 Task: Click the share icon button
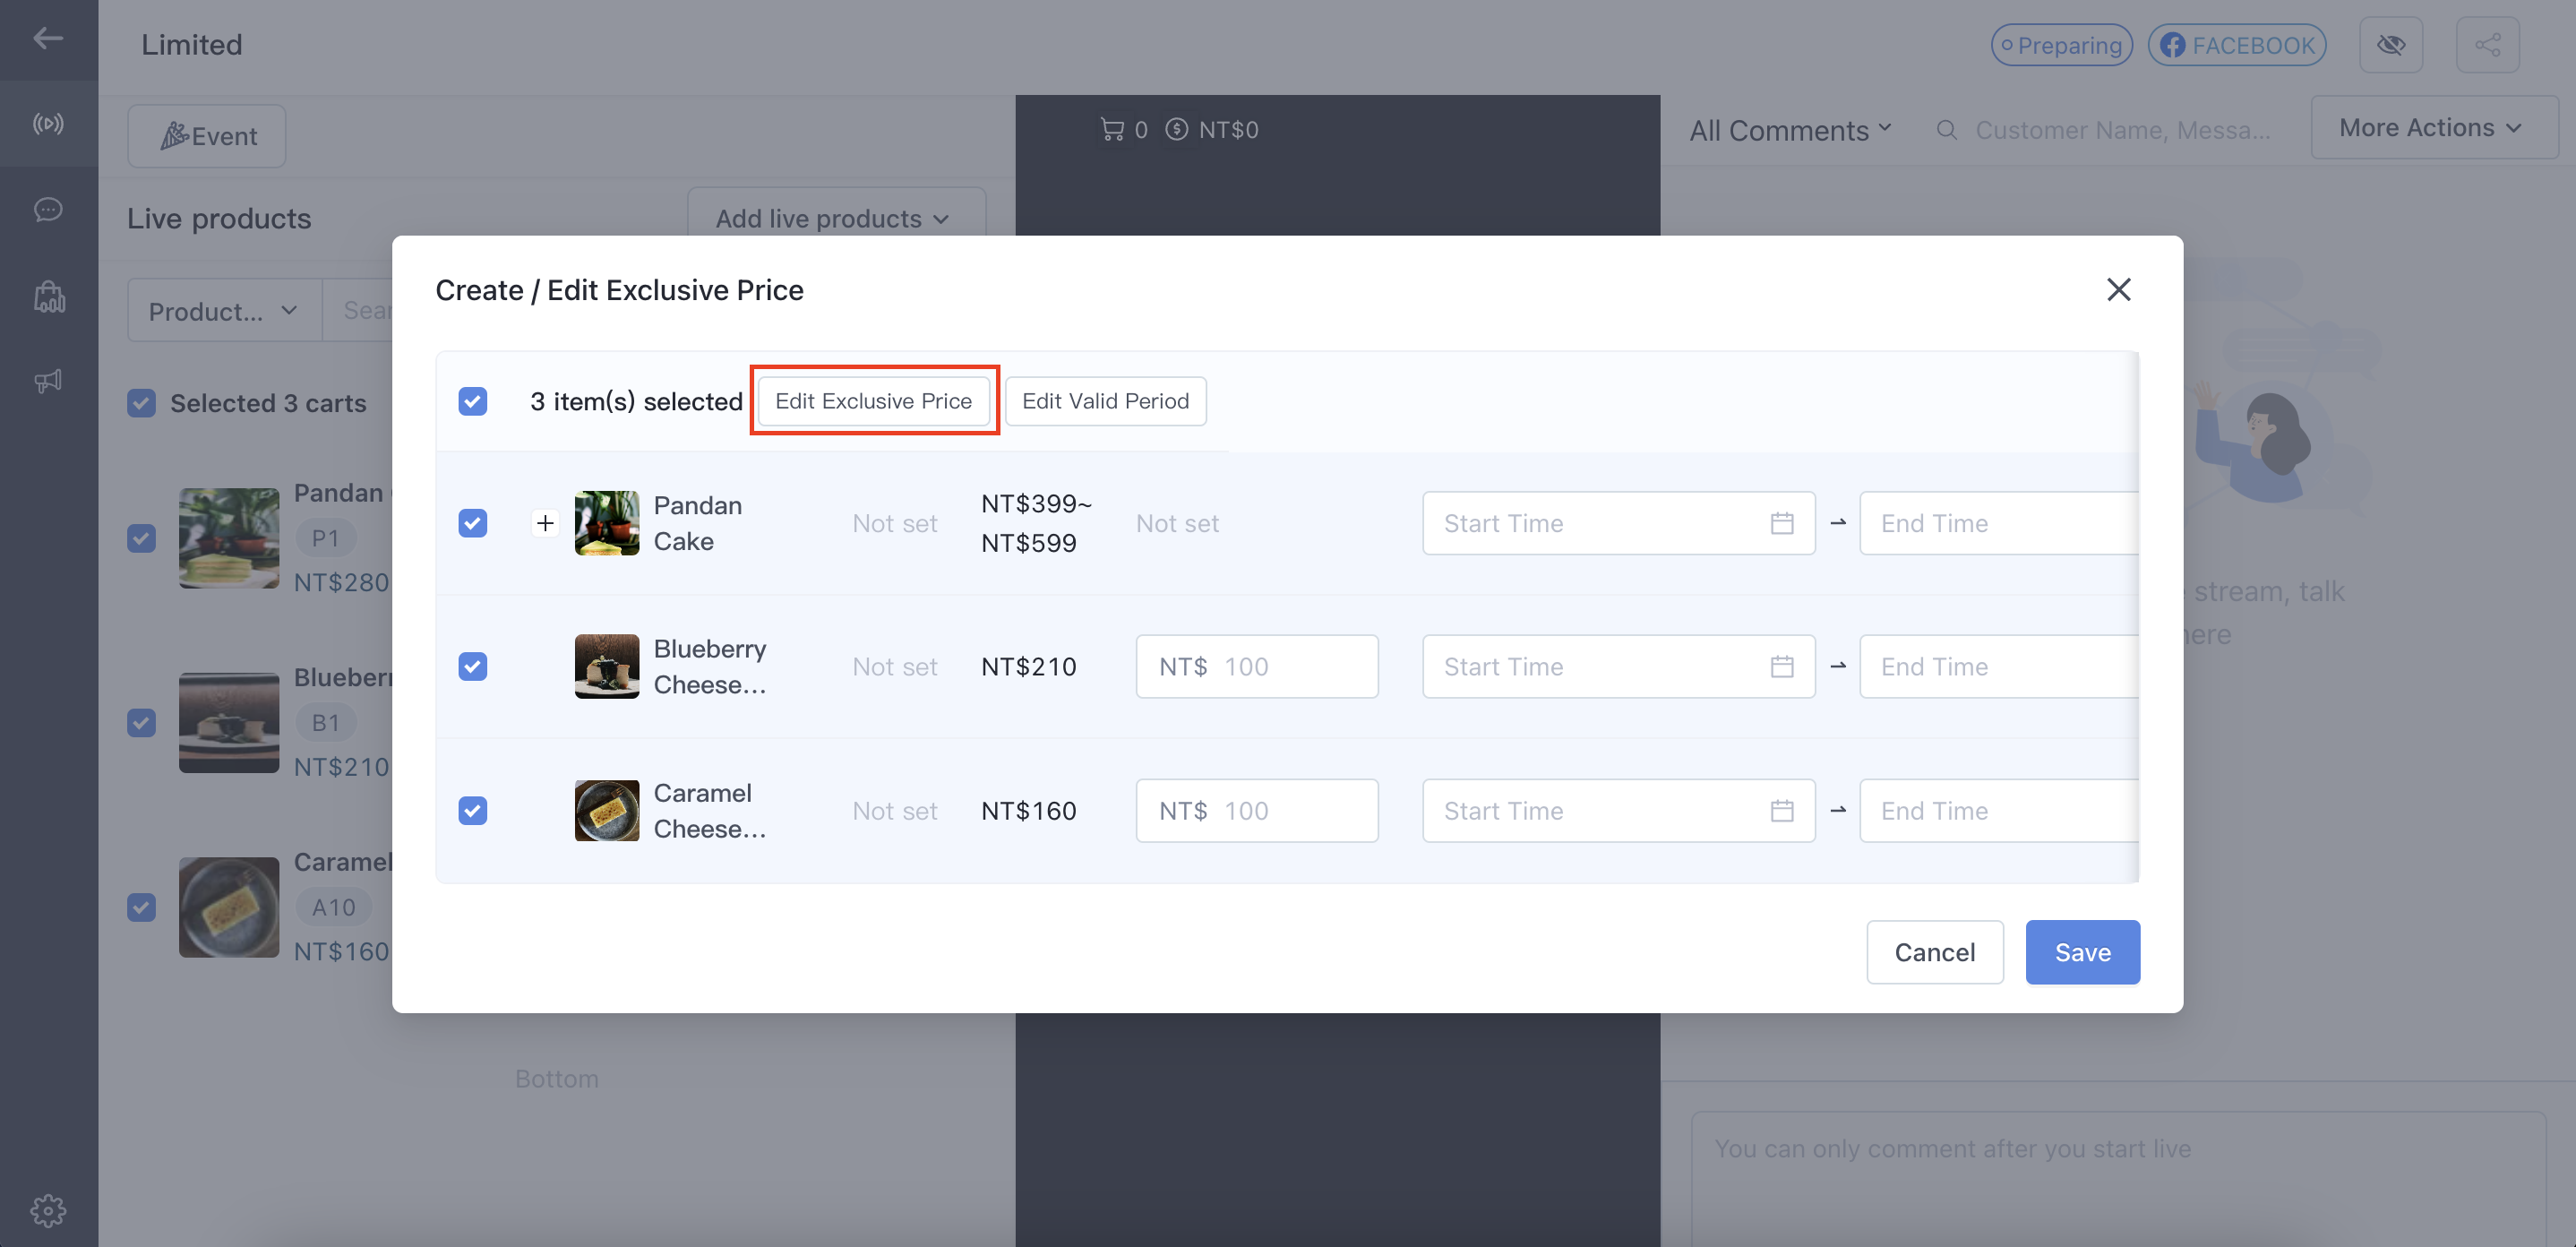pyautogui.click(x=2487, y=45)
